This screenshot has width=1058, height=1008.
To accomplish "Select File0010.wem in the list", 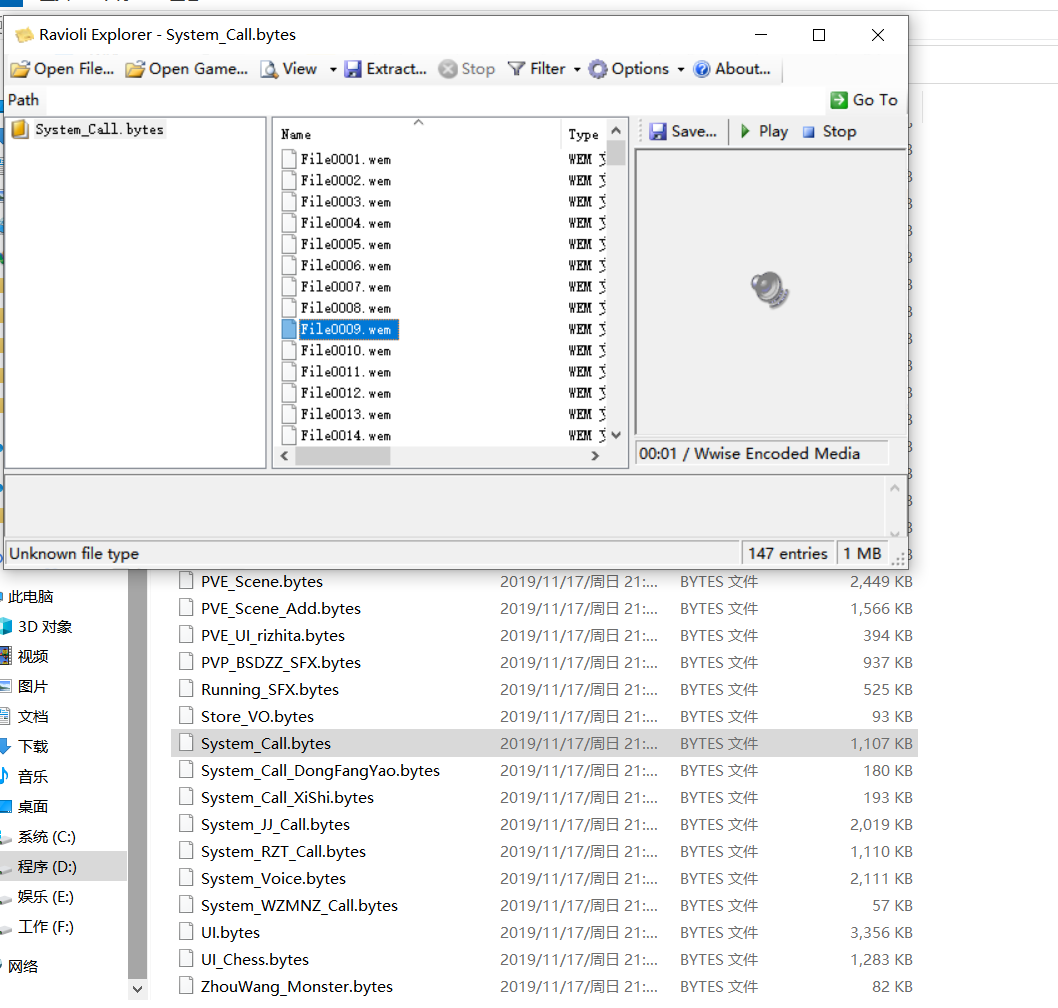I will pos(337,351).
